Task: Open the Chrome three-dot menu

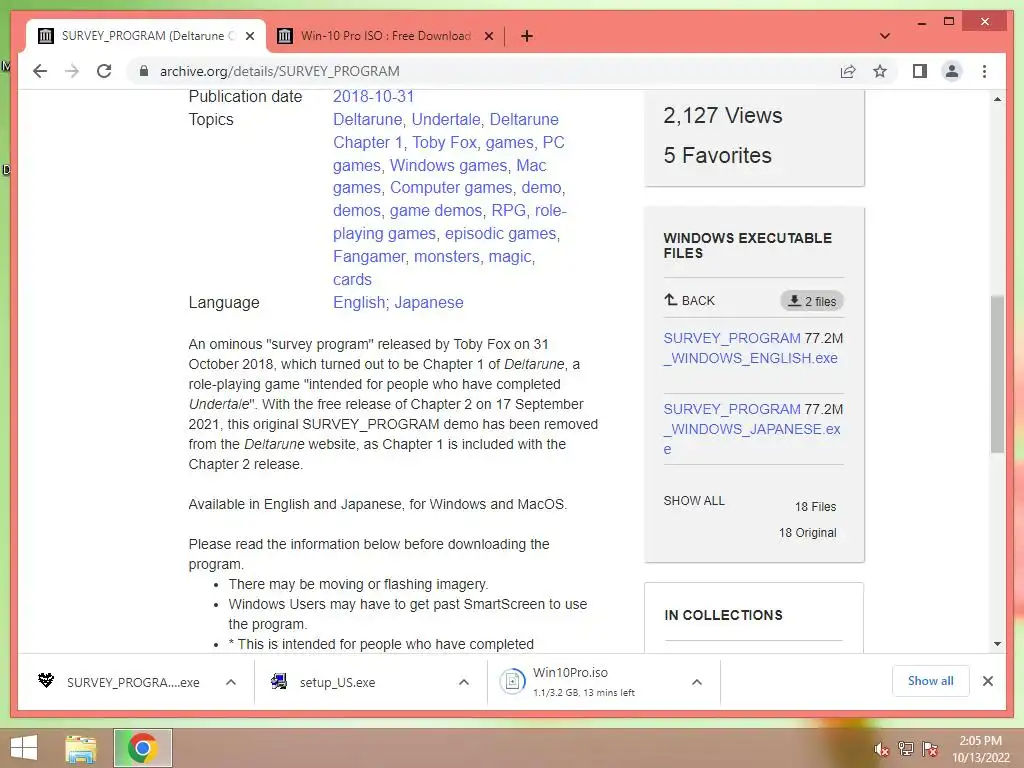Action: click(x=984, y=71)
